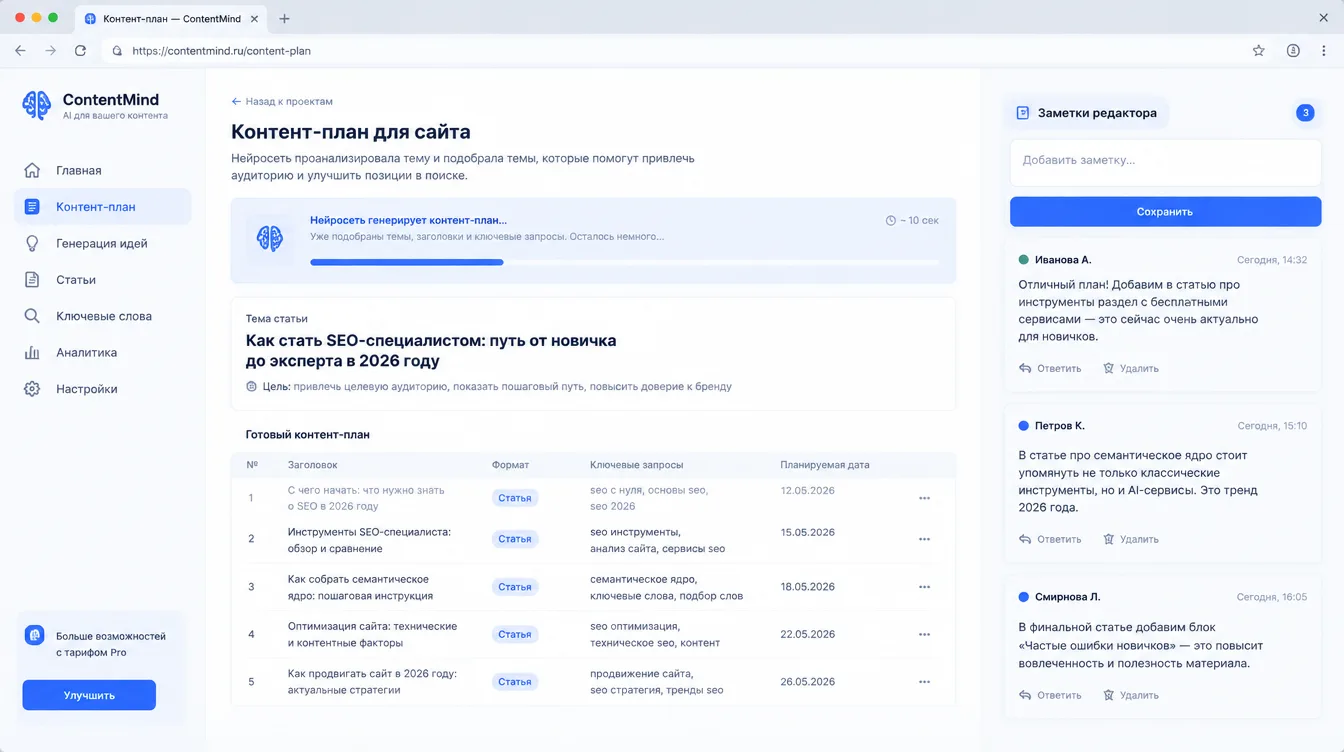This screenshot has height=752, width=1344.
Task: Open the three-dot menu for 22.05.2026 row
Action: pos(924,634)
